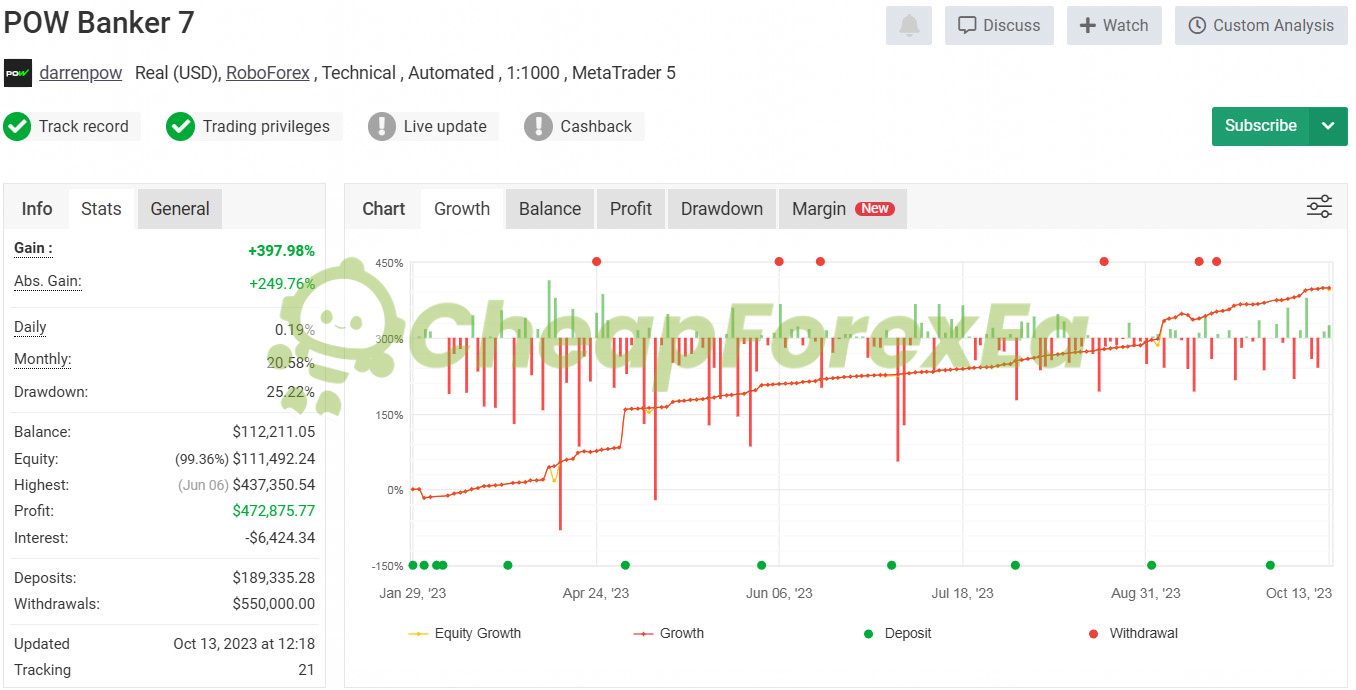
Task: Click the first withdrawal marker near Apr 24
Action: (x=596, y=261)
